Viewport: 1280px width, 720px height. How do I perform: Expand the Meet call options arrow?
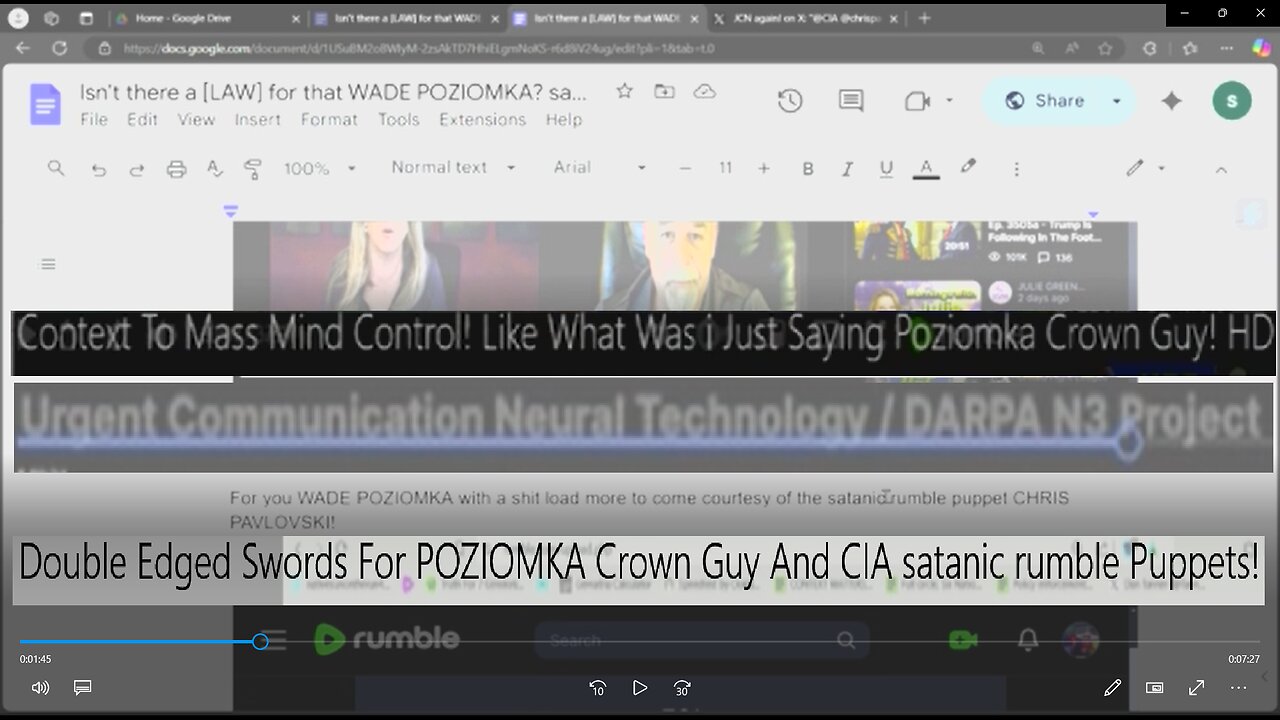pyautogui.click(x=949, y=101)
